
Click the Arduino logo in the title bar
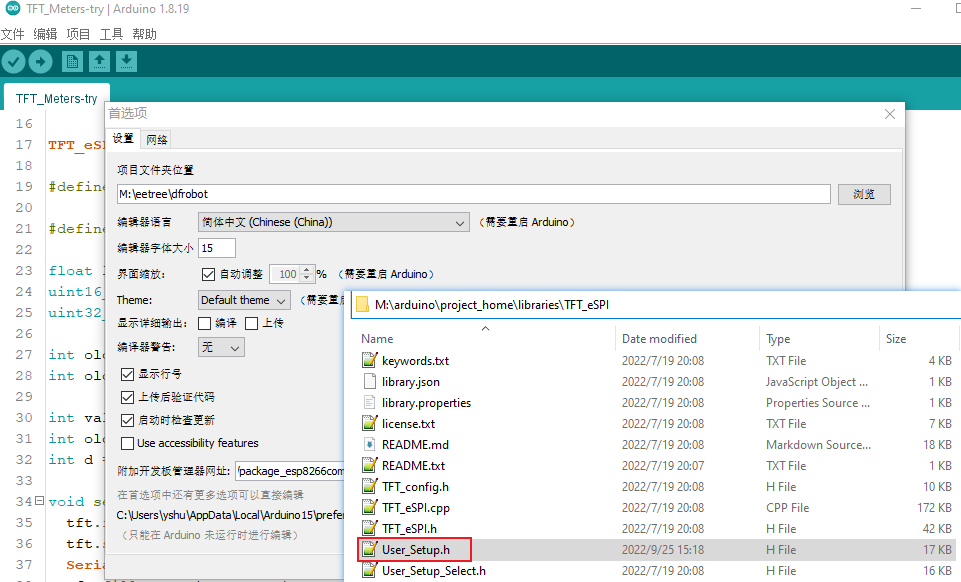[x=13, y=9]
